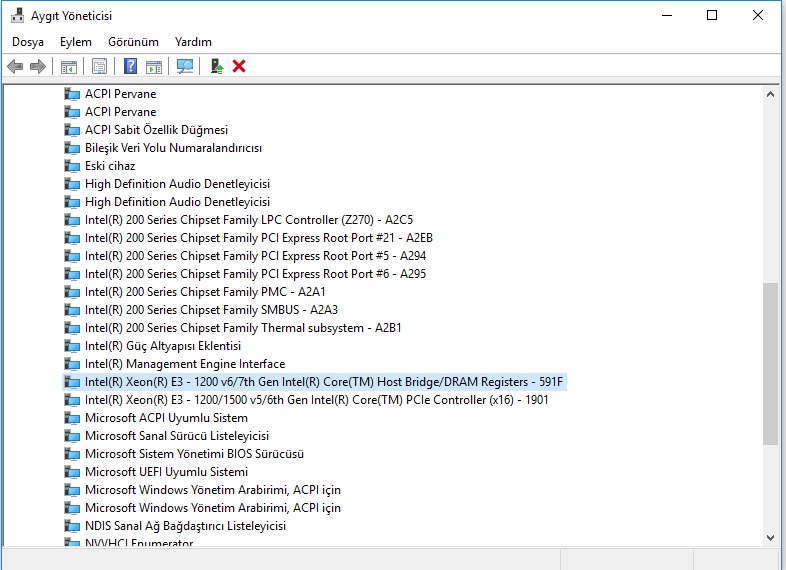Click the vertical scrollbar up arrow
Image resolution: width=786 pixels, height=570 pixels.
pyautogui.click(x=770, y=94)
